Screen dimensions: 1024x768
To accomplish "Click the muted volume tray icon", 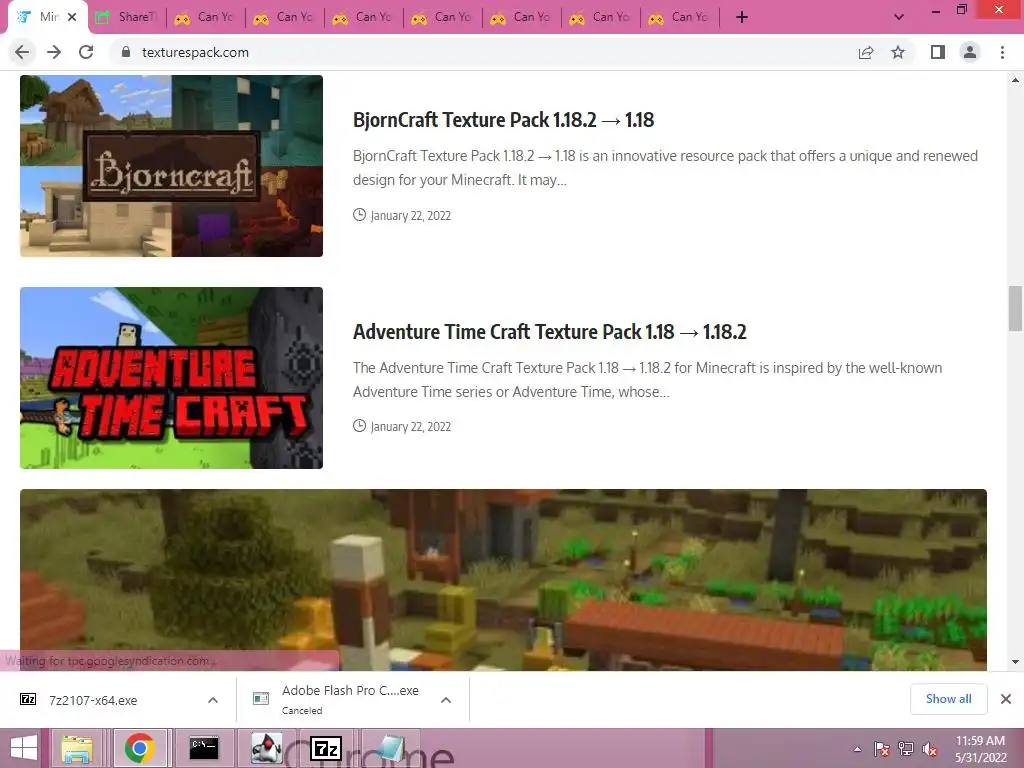I will (x=930, y=750).
